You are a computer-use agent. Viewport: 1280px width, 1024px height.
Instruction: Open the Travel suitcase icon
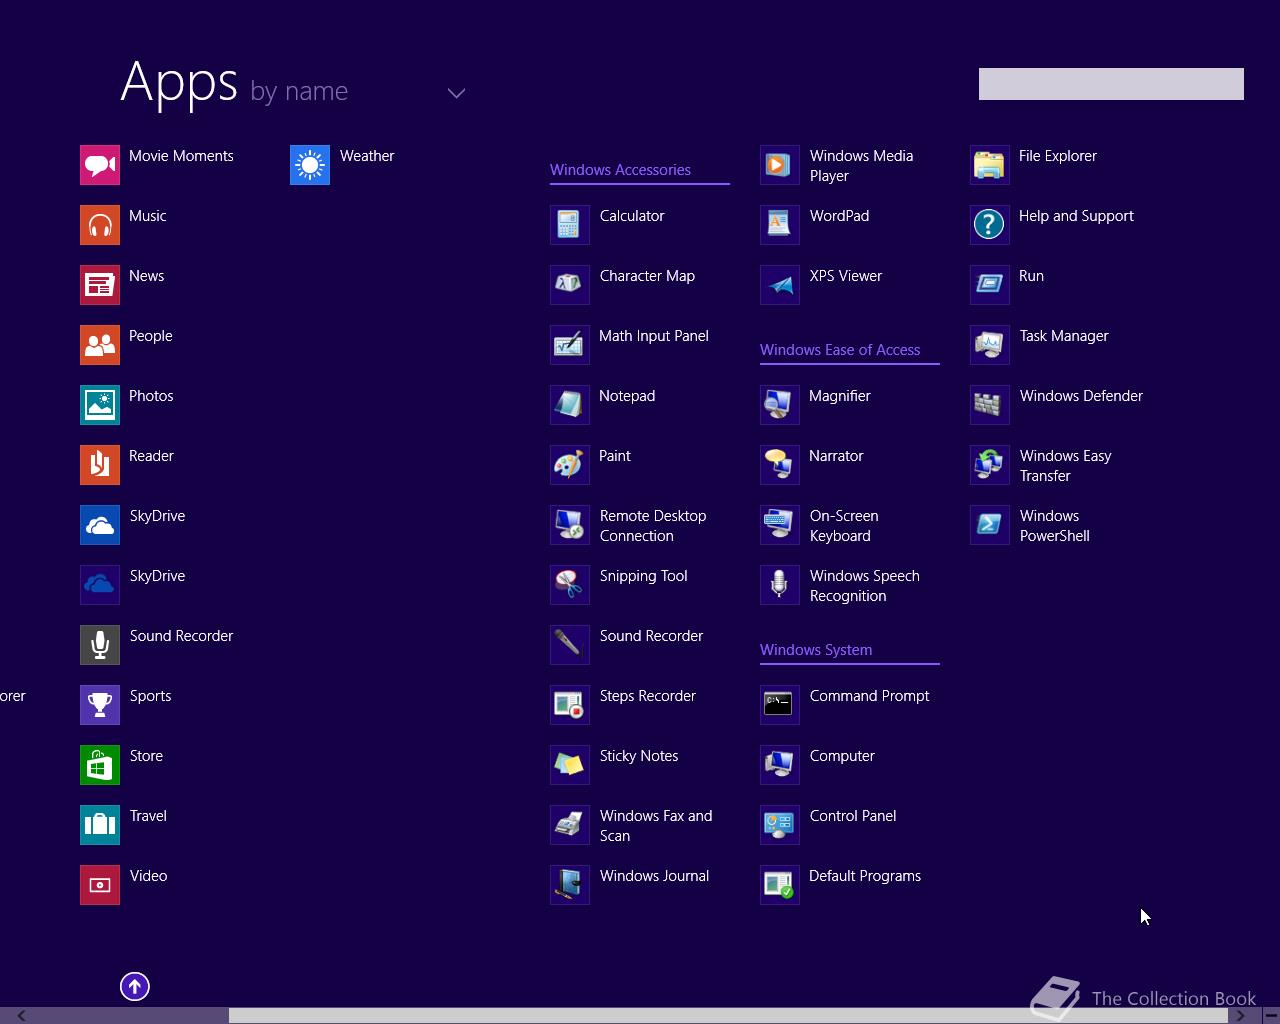point(100,825)
